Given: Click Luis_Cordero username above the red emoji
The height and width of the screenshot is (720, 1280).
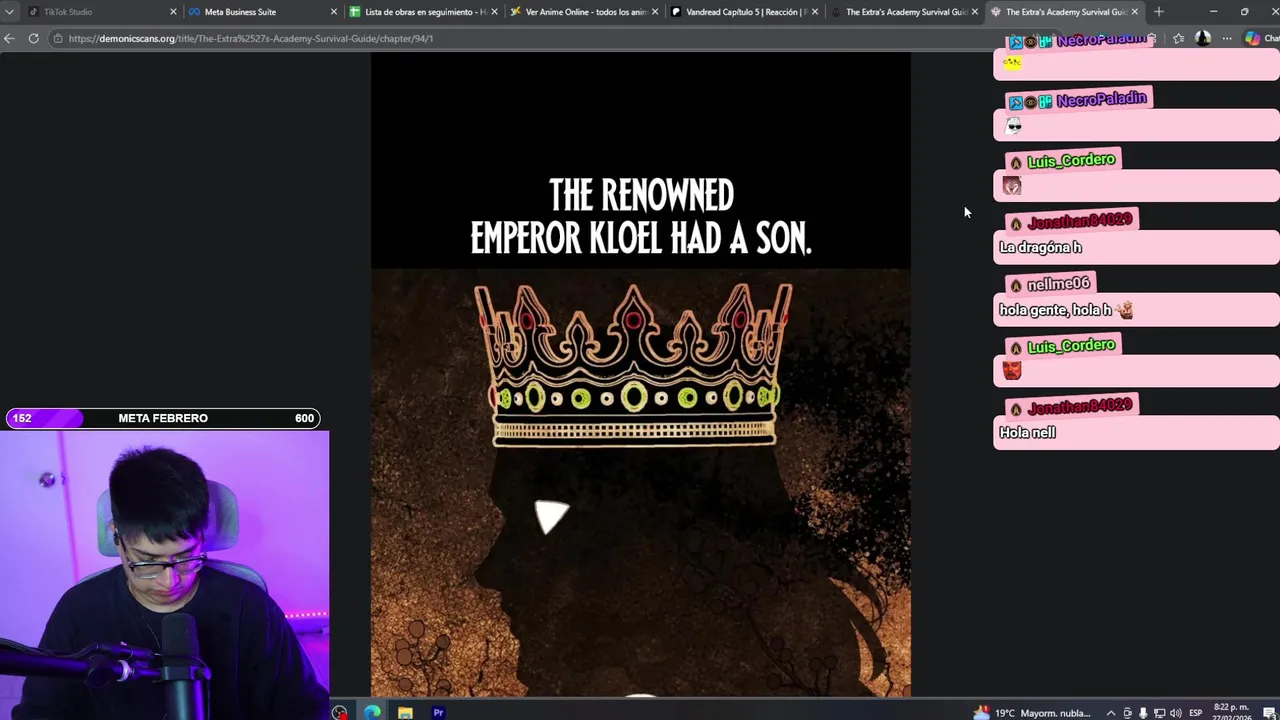Looking at the screenshot, I should pyautogui.click(x=1070, y=345).
